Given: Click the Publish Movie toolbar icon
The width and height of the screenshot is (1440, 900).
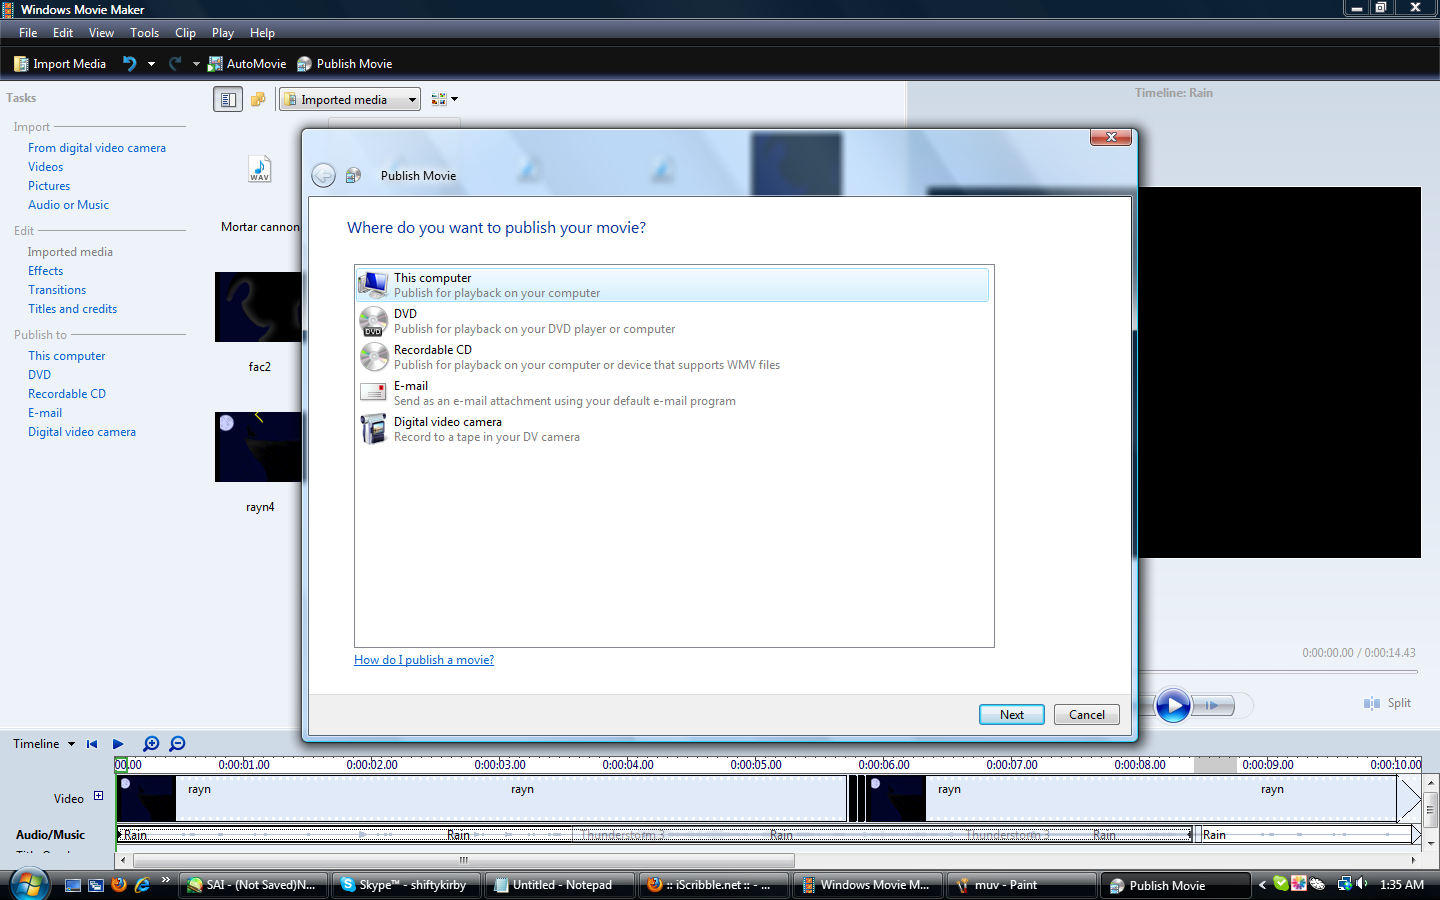Looking at the screenshot, I should 305,64.
